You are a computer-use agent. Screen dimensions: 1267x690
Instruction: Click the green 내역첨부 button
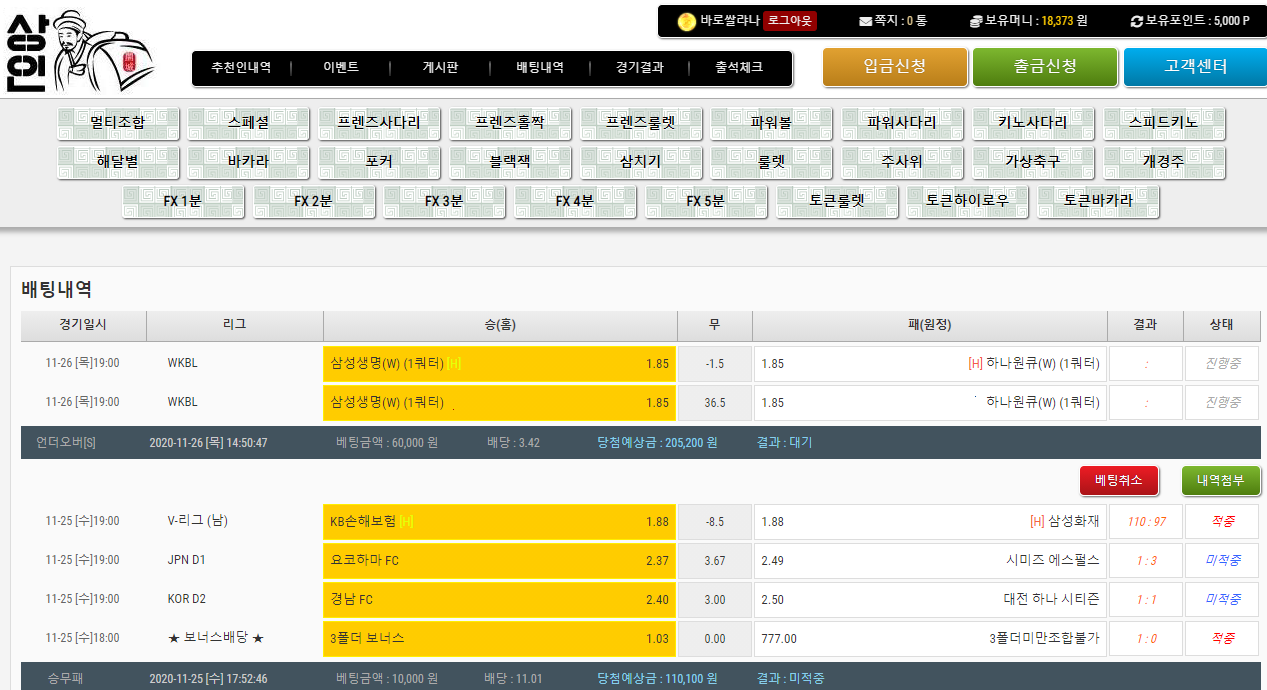click(1220, 480)
